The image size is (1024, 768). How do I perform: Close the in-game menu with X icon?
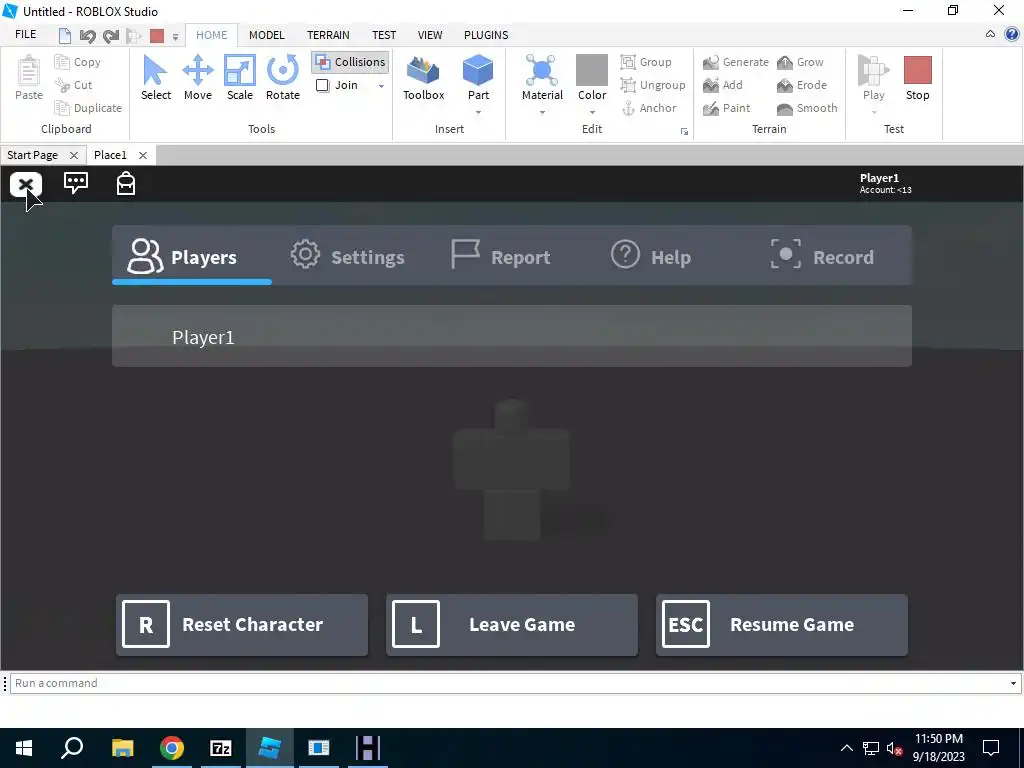tap(26, 185)
